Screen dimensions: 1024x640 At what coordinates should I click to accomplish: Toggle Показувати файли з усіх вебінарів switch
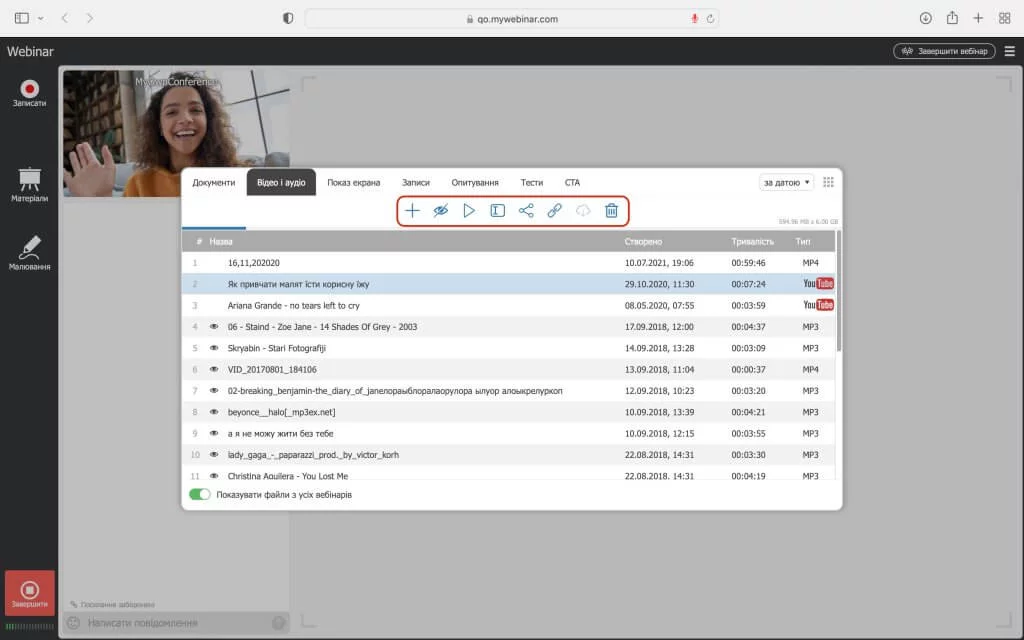(200, 495)
